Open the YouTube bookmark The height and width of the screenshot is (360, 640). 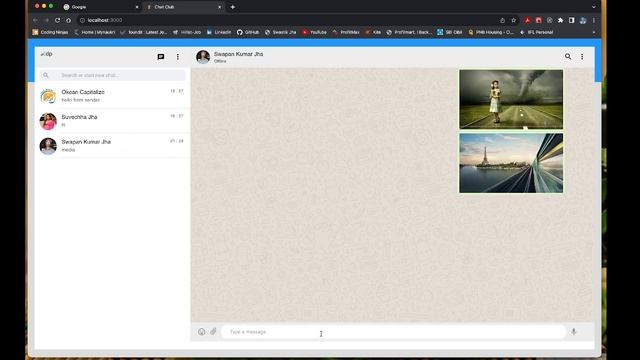(314, 32)
